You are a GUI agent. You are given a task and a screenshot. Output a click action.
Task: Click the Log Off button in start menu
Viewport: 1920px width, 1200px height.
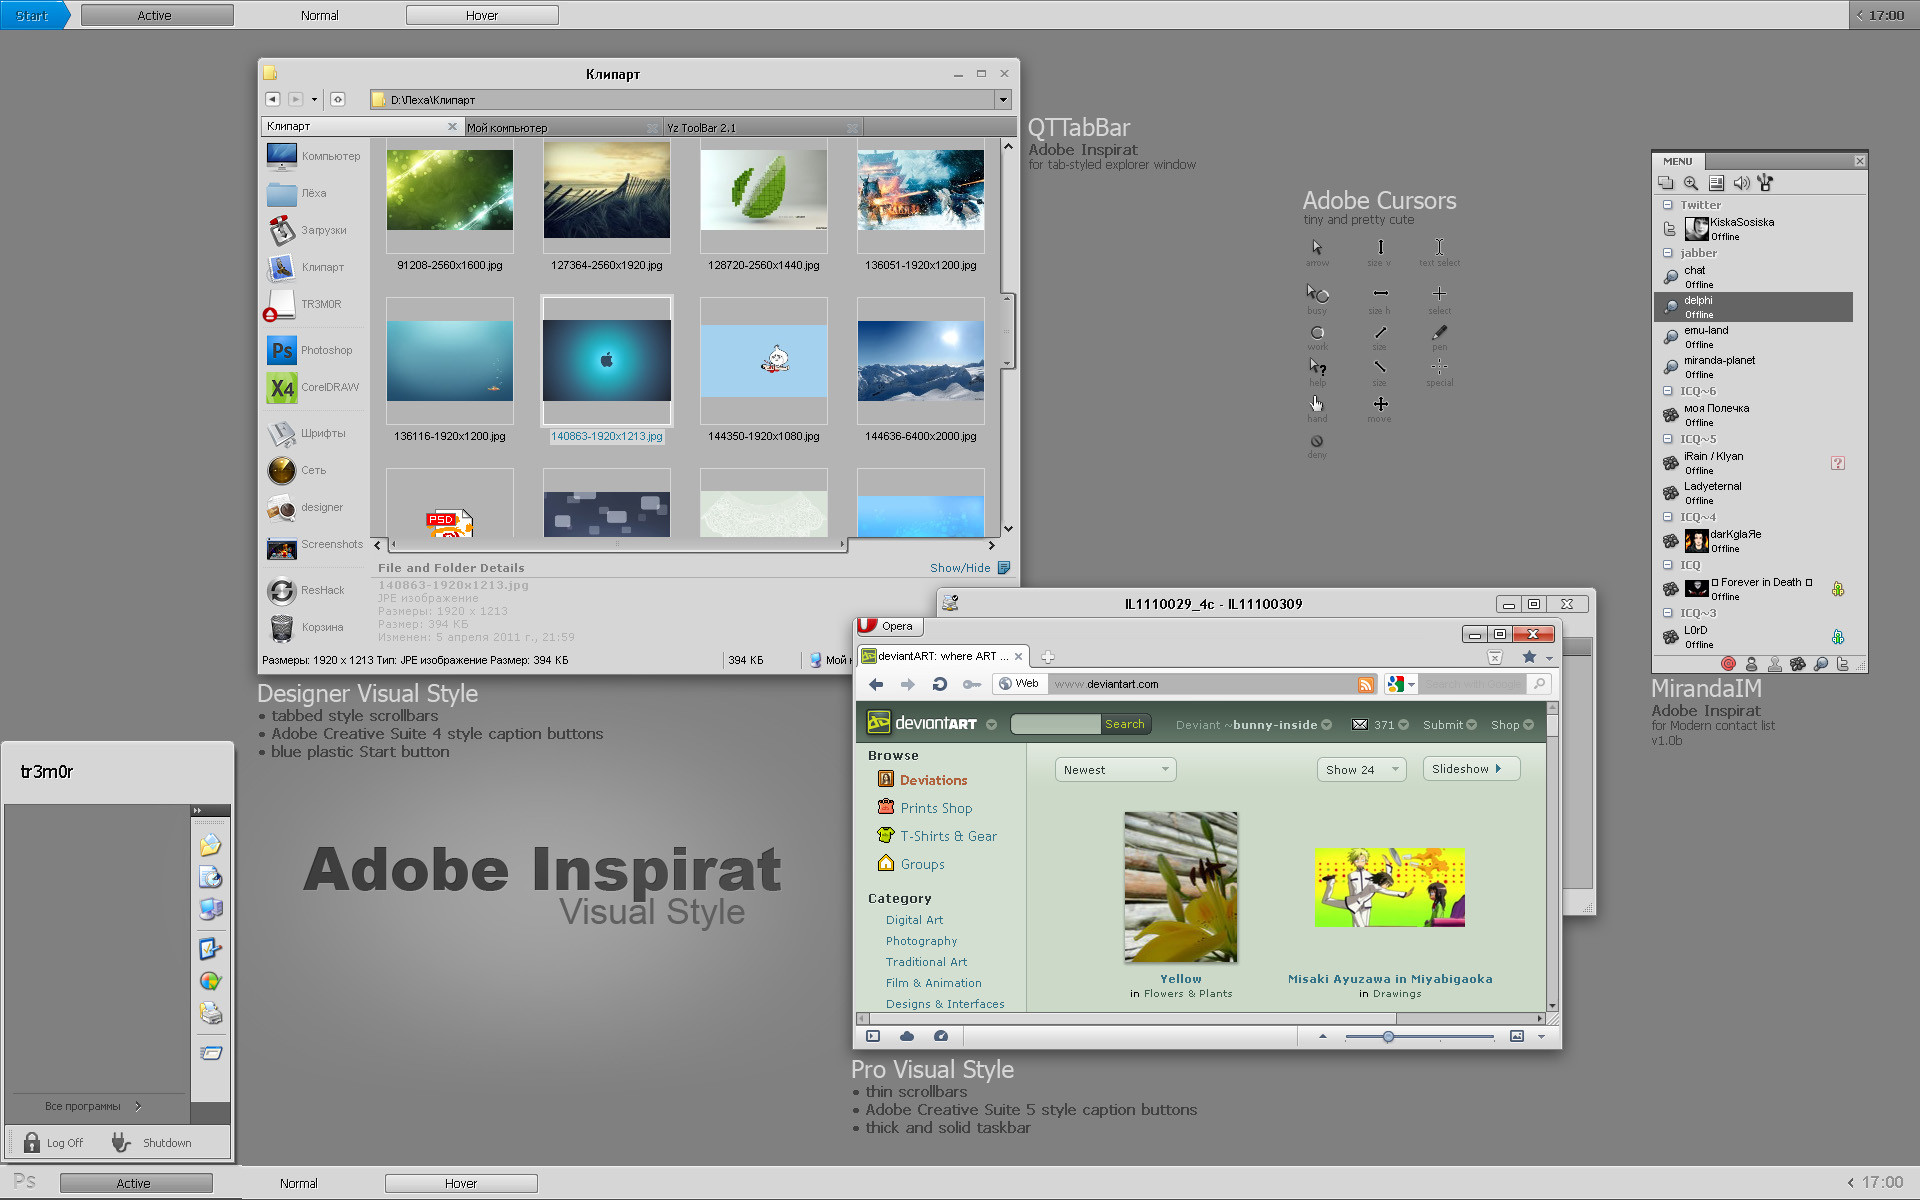pos(53,1142)
